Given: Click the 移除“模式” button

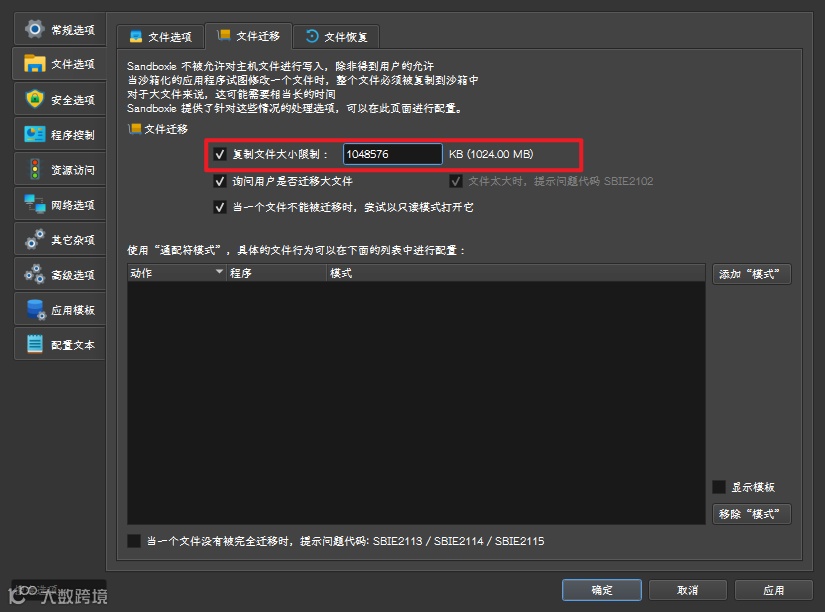Looking at the screenshot, I should click(x=751, y=514).
